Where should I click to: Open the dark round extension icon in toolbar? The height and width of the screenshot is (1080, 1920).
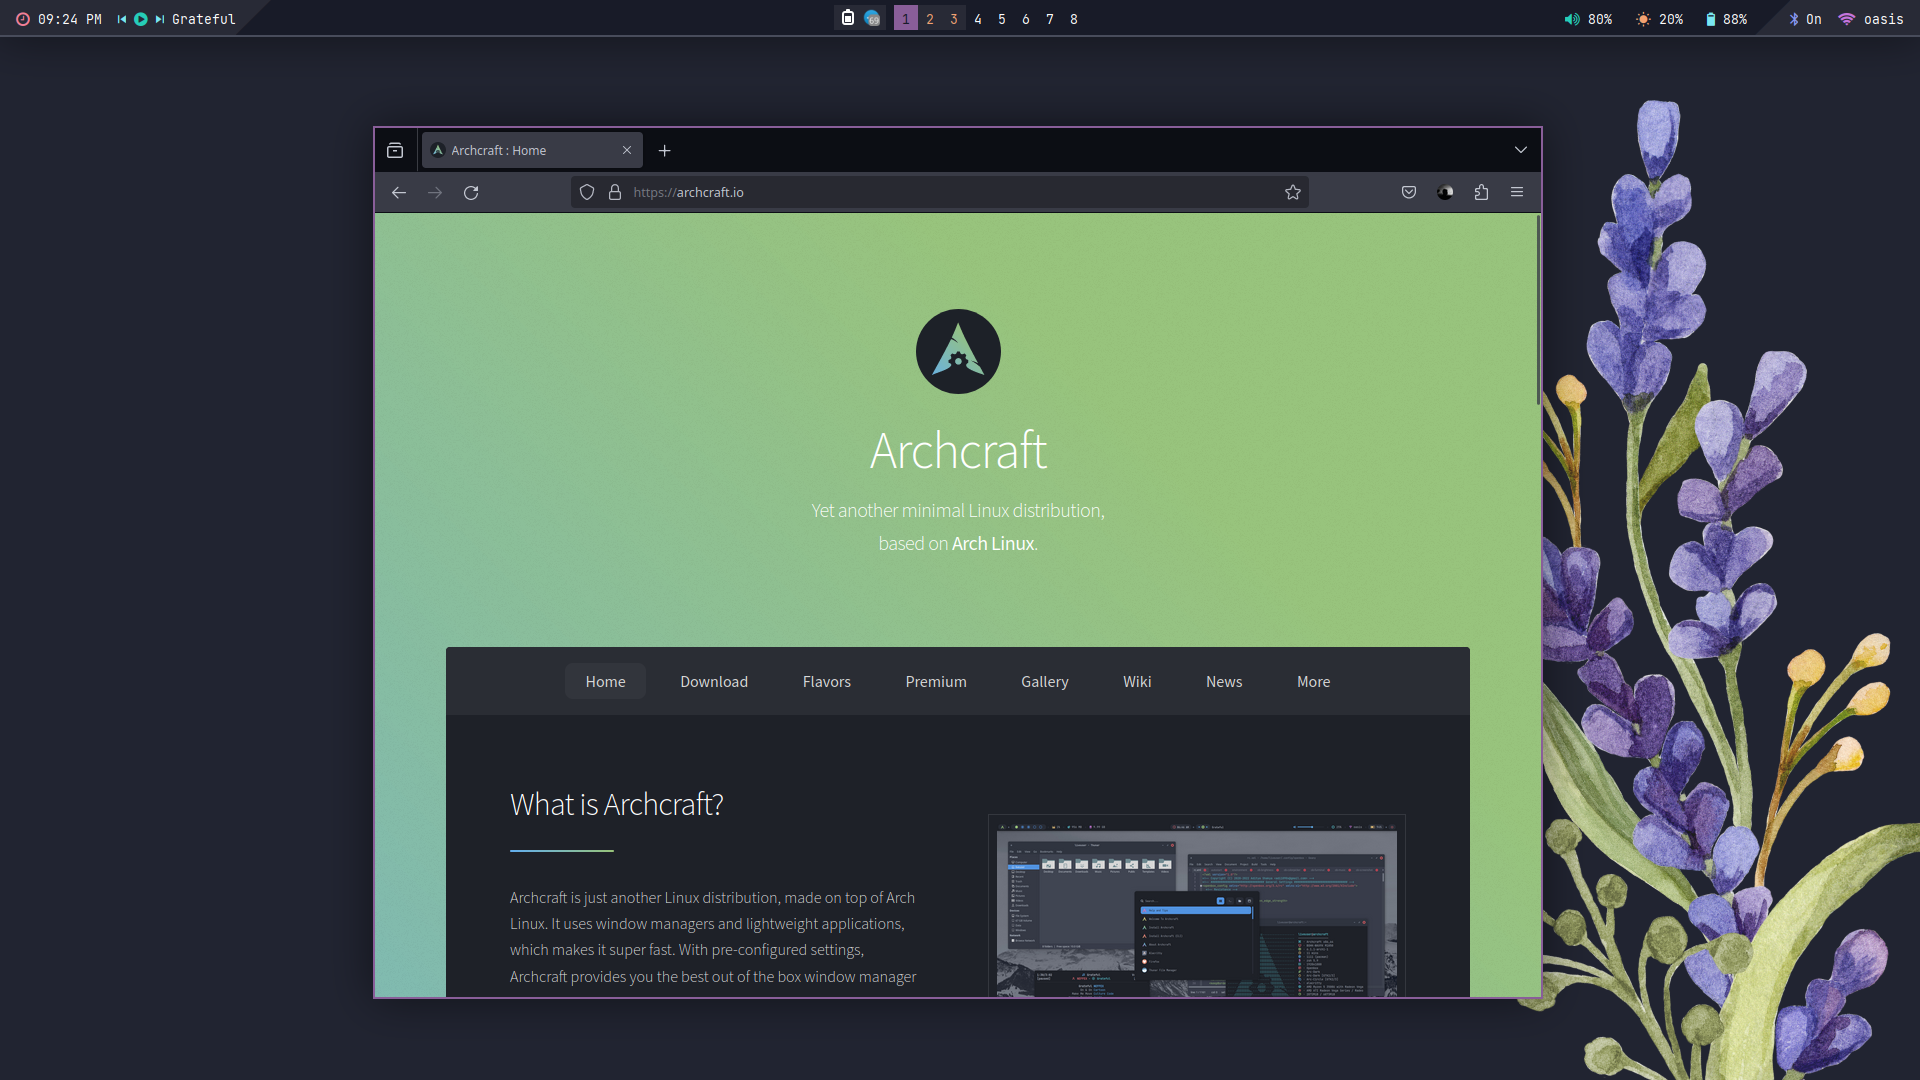click(1445, 192)
